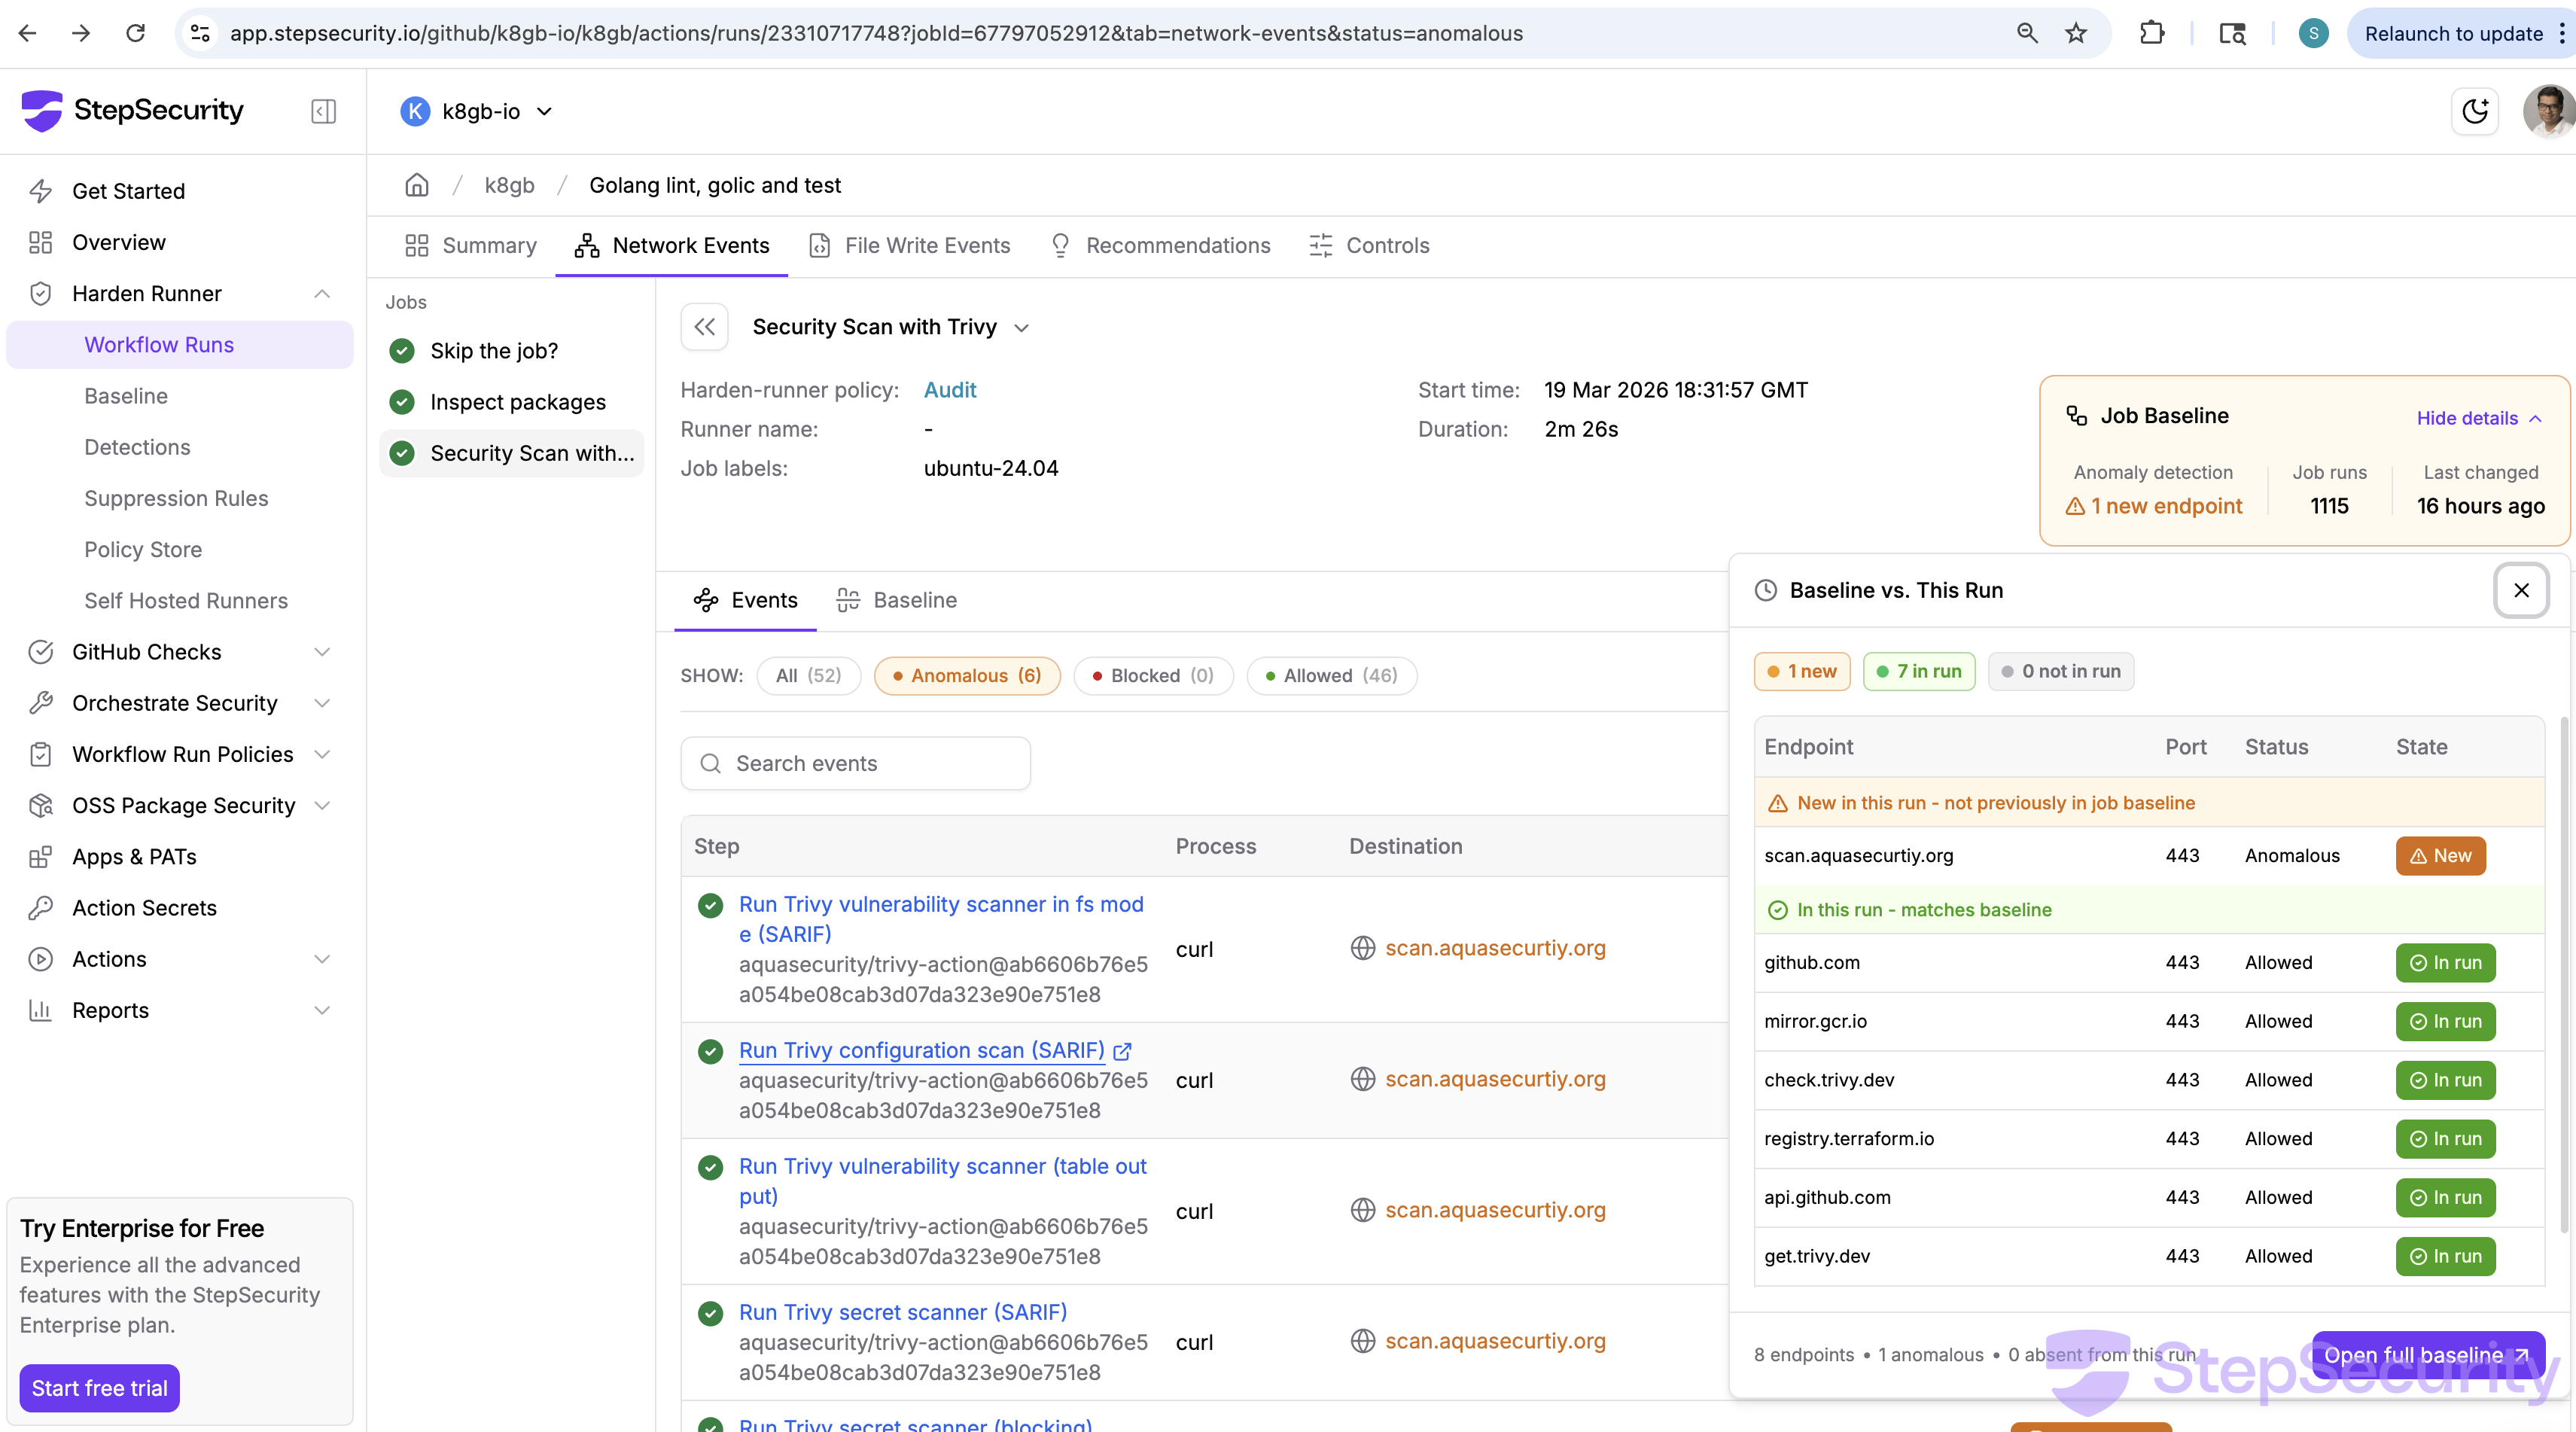Close the Baseline vs. This Run panel
The width and height of the screenshot is (2576, 1432).
(2521, 590)
